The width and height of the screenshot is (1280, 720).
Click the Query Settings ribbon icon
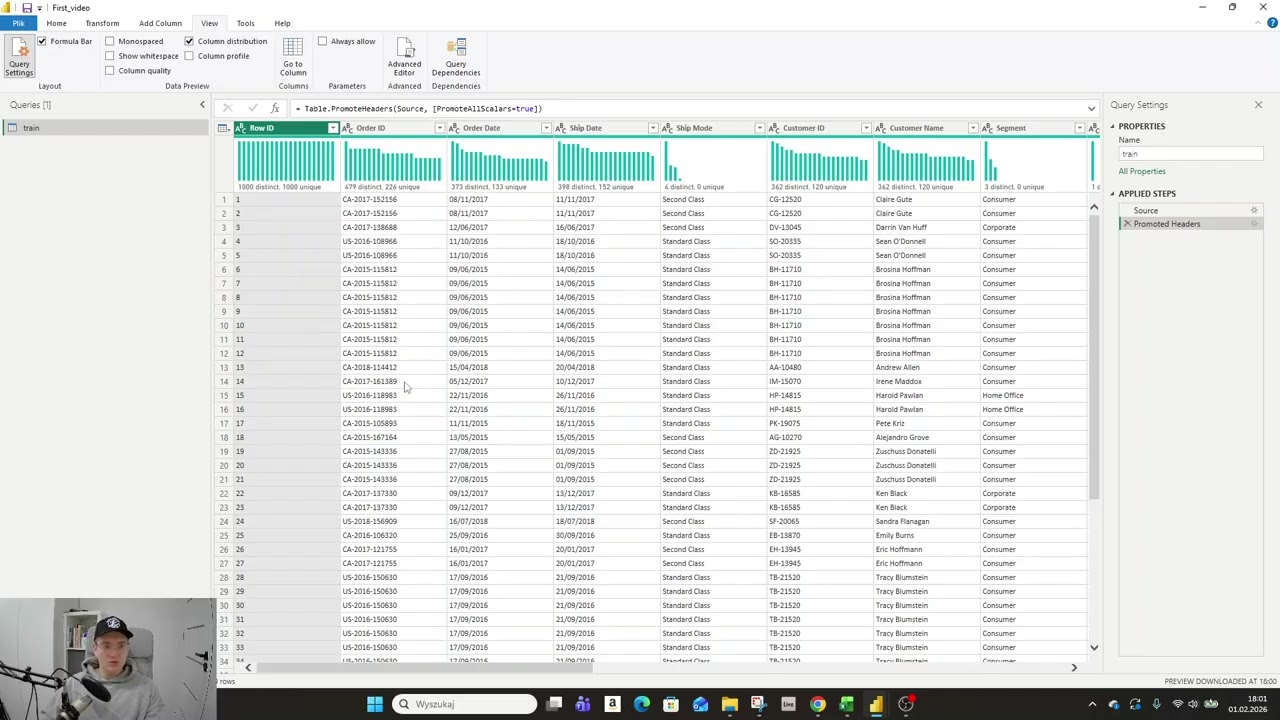[19, 57]
